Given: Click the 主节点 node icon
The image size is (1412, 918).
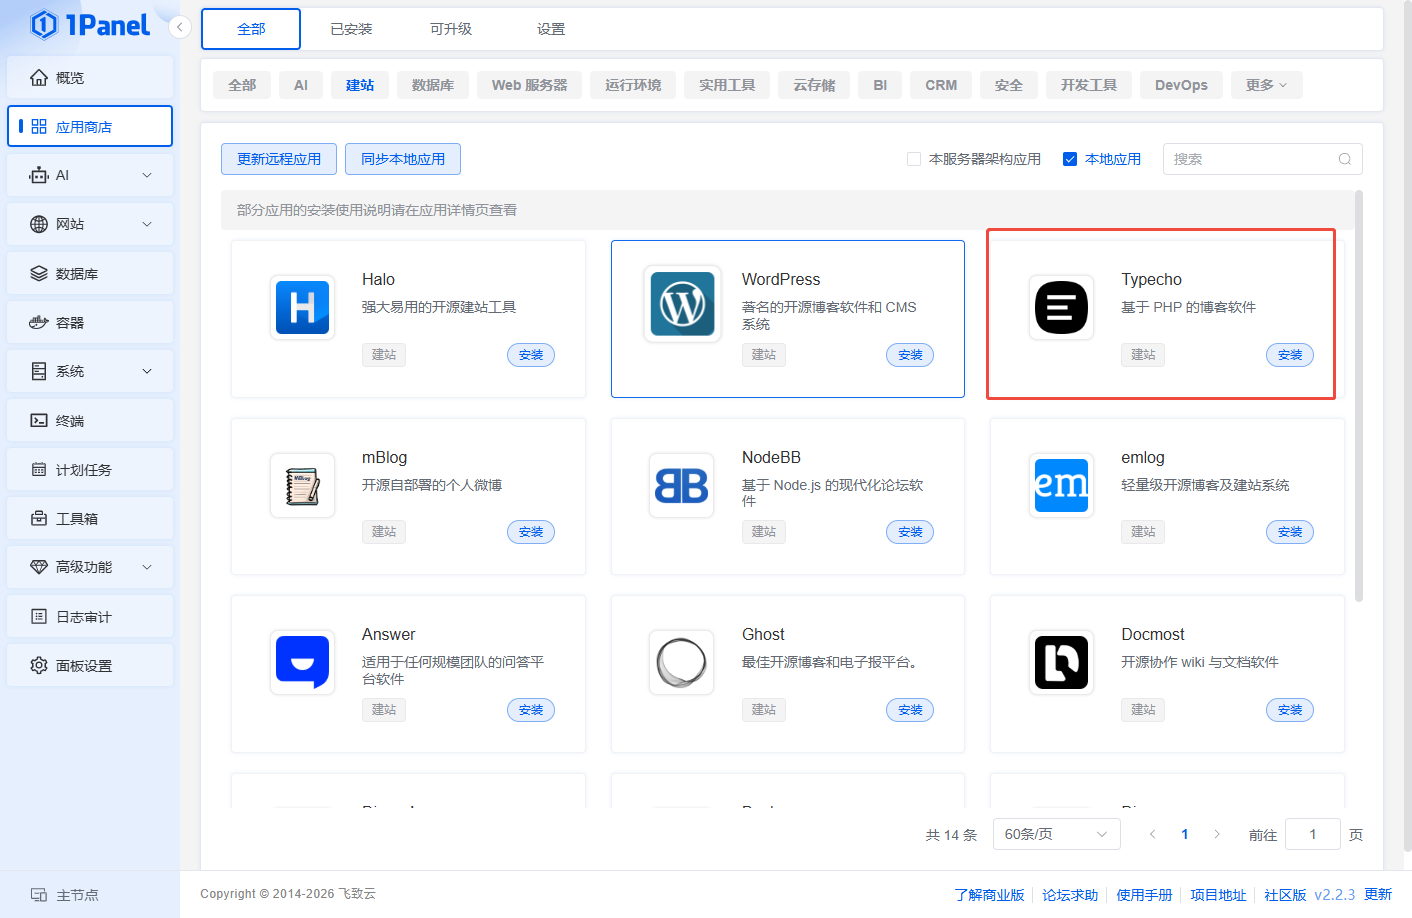Looking at the screenshot, I should (x=39, y=895).
